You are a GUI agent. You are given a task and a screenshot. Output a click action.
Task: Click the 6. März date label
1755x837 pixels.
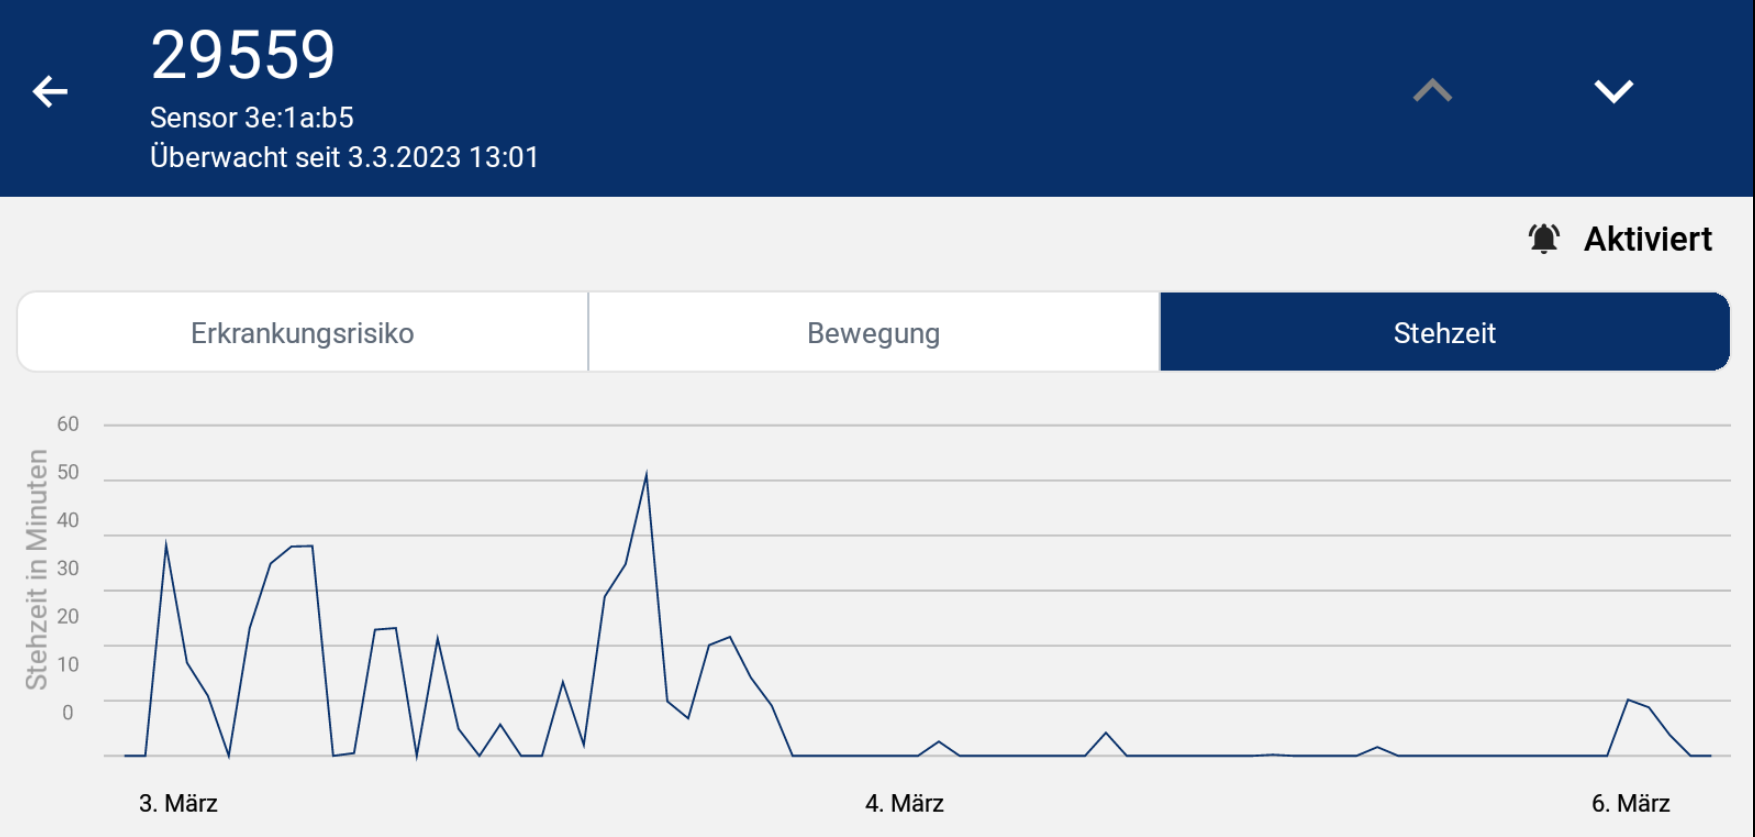click(x=1630, y=803)
